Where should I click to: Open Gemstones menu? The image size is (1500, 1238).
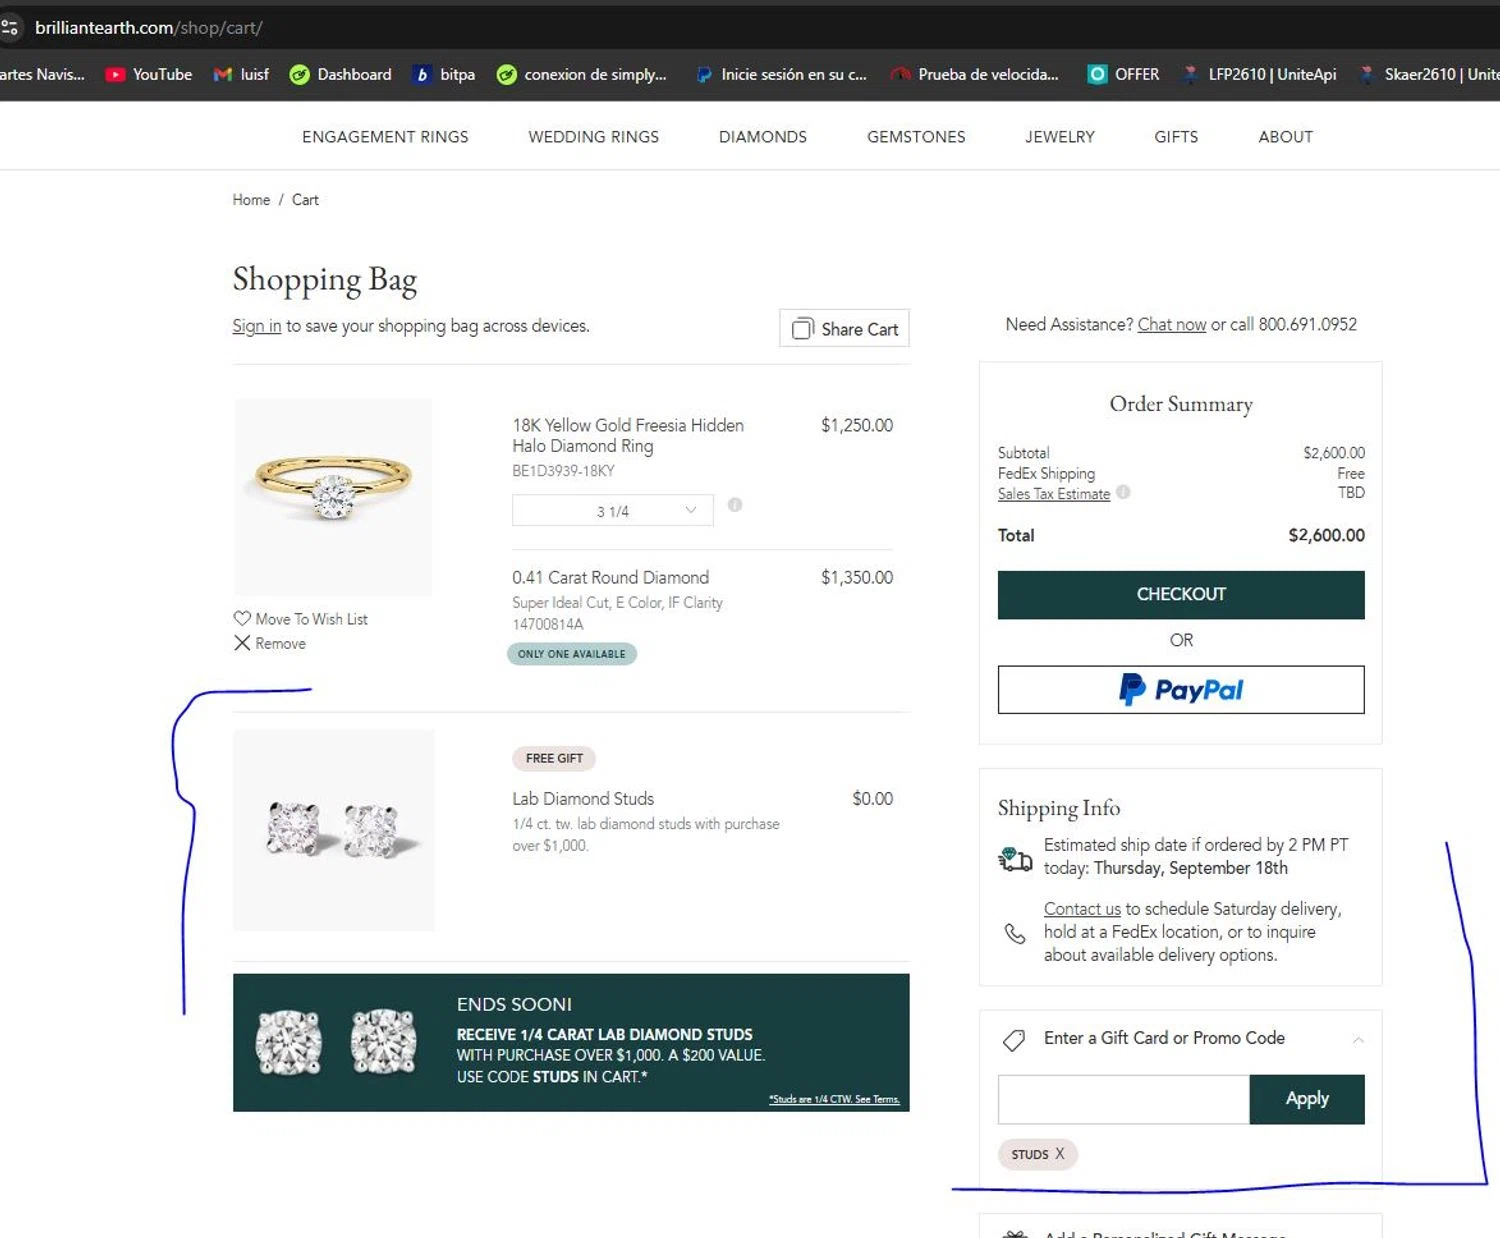click(916, 137)
